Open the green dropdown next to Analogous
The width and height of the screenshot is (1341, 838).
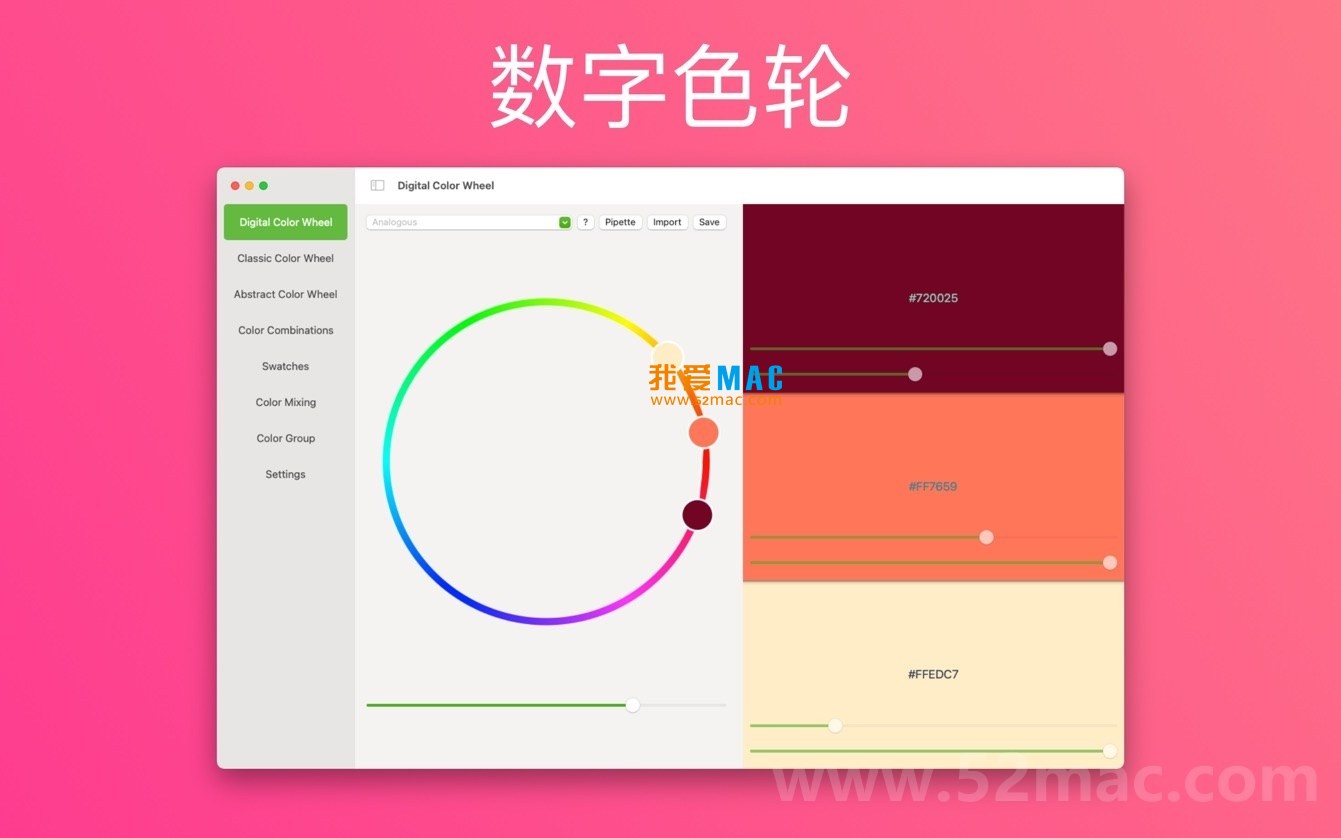(x=563, y=221)
